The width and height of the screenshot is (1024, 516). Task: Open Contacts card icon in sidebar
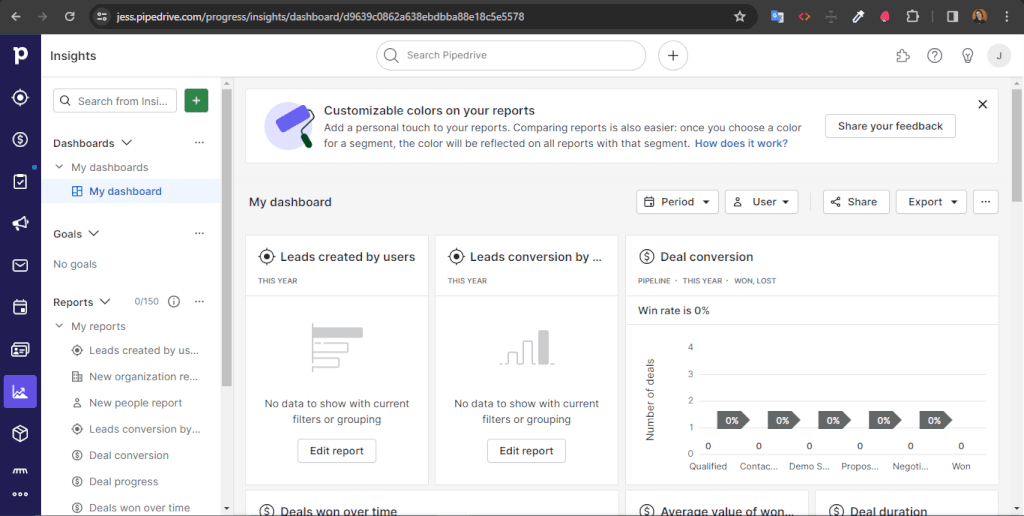coord(20,350)
